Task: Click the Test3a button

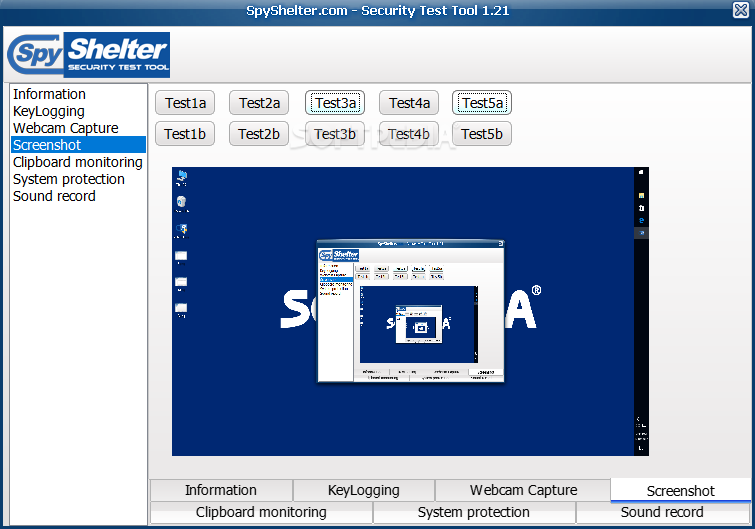Action: pos(335,103)
